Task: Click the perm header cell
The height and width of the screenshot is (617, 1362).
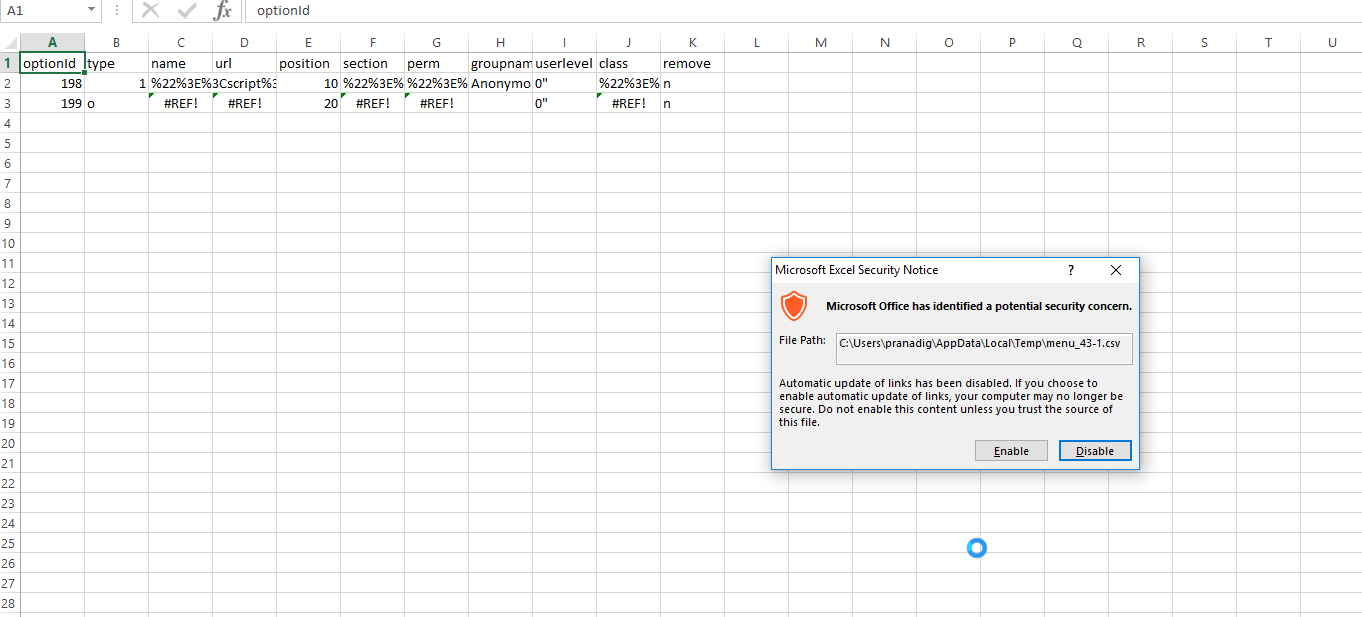Action: [436, 63]
